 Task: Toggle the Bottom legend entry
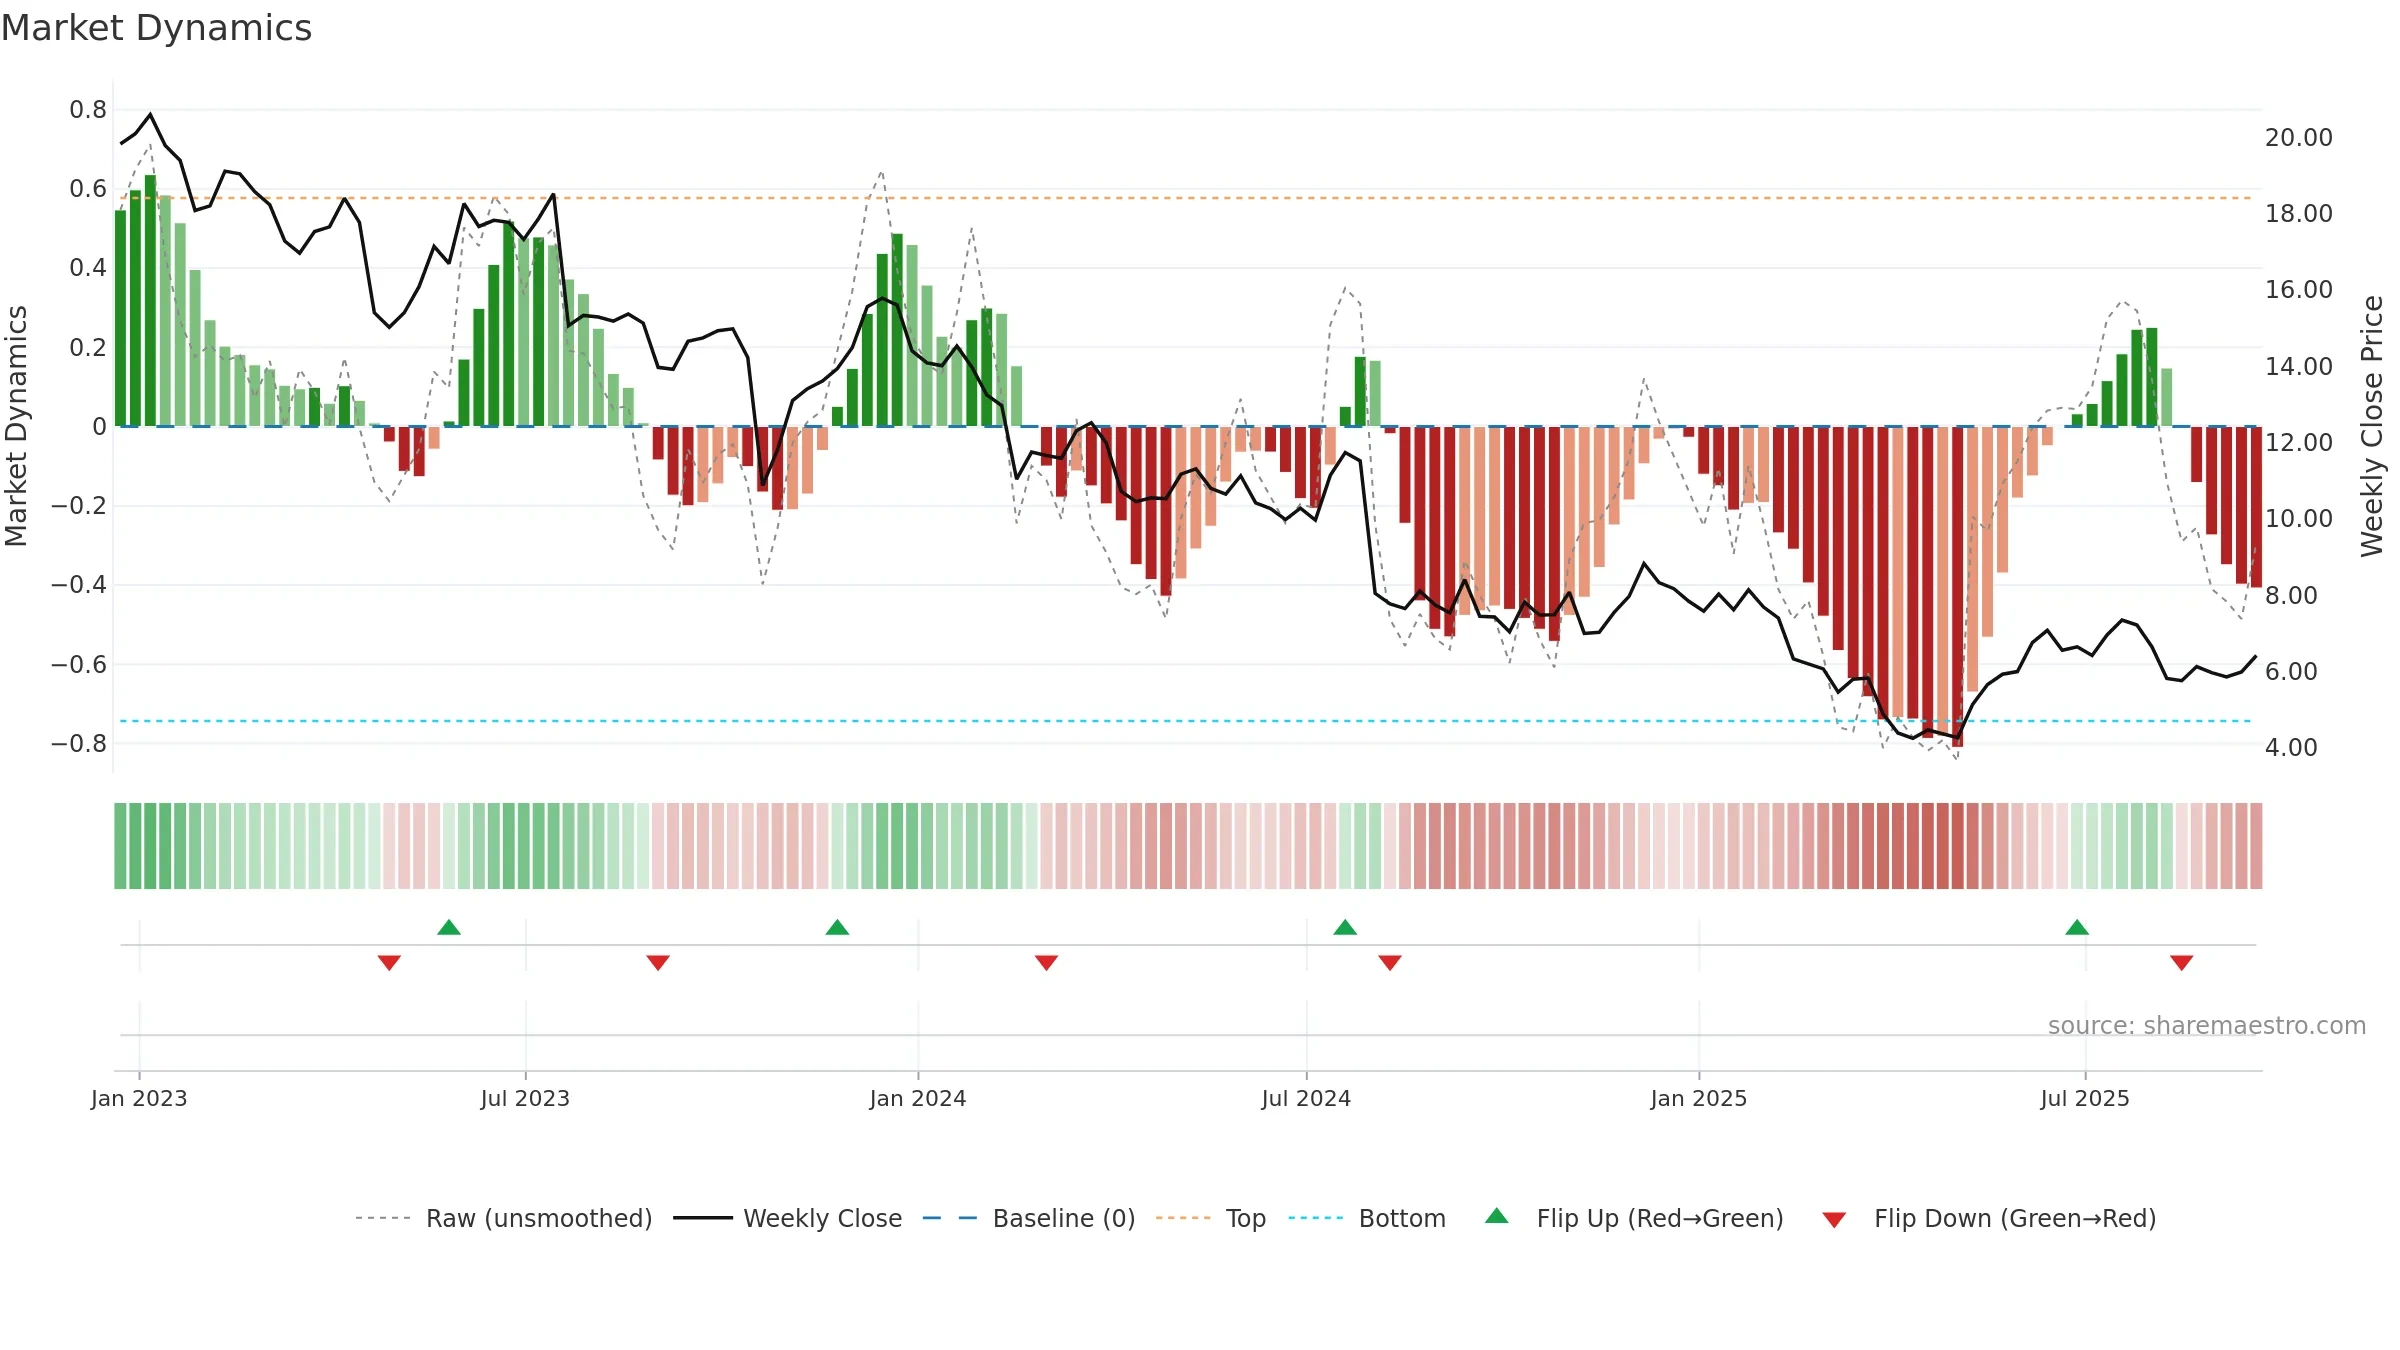[1366, 1218]
